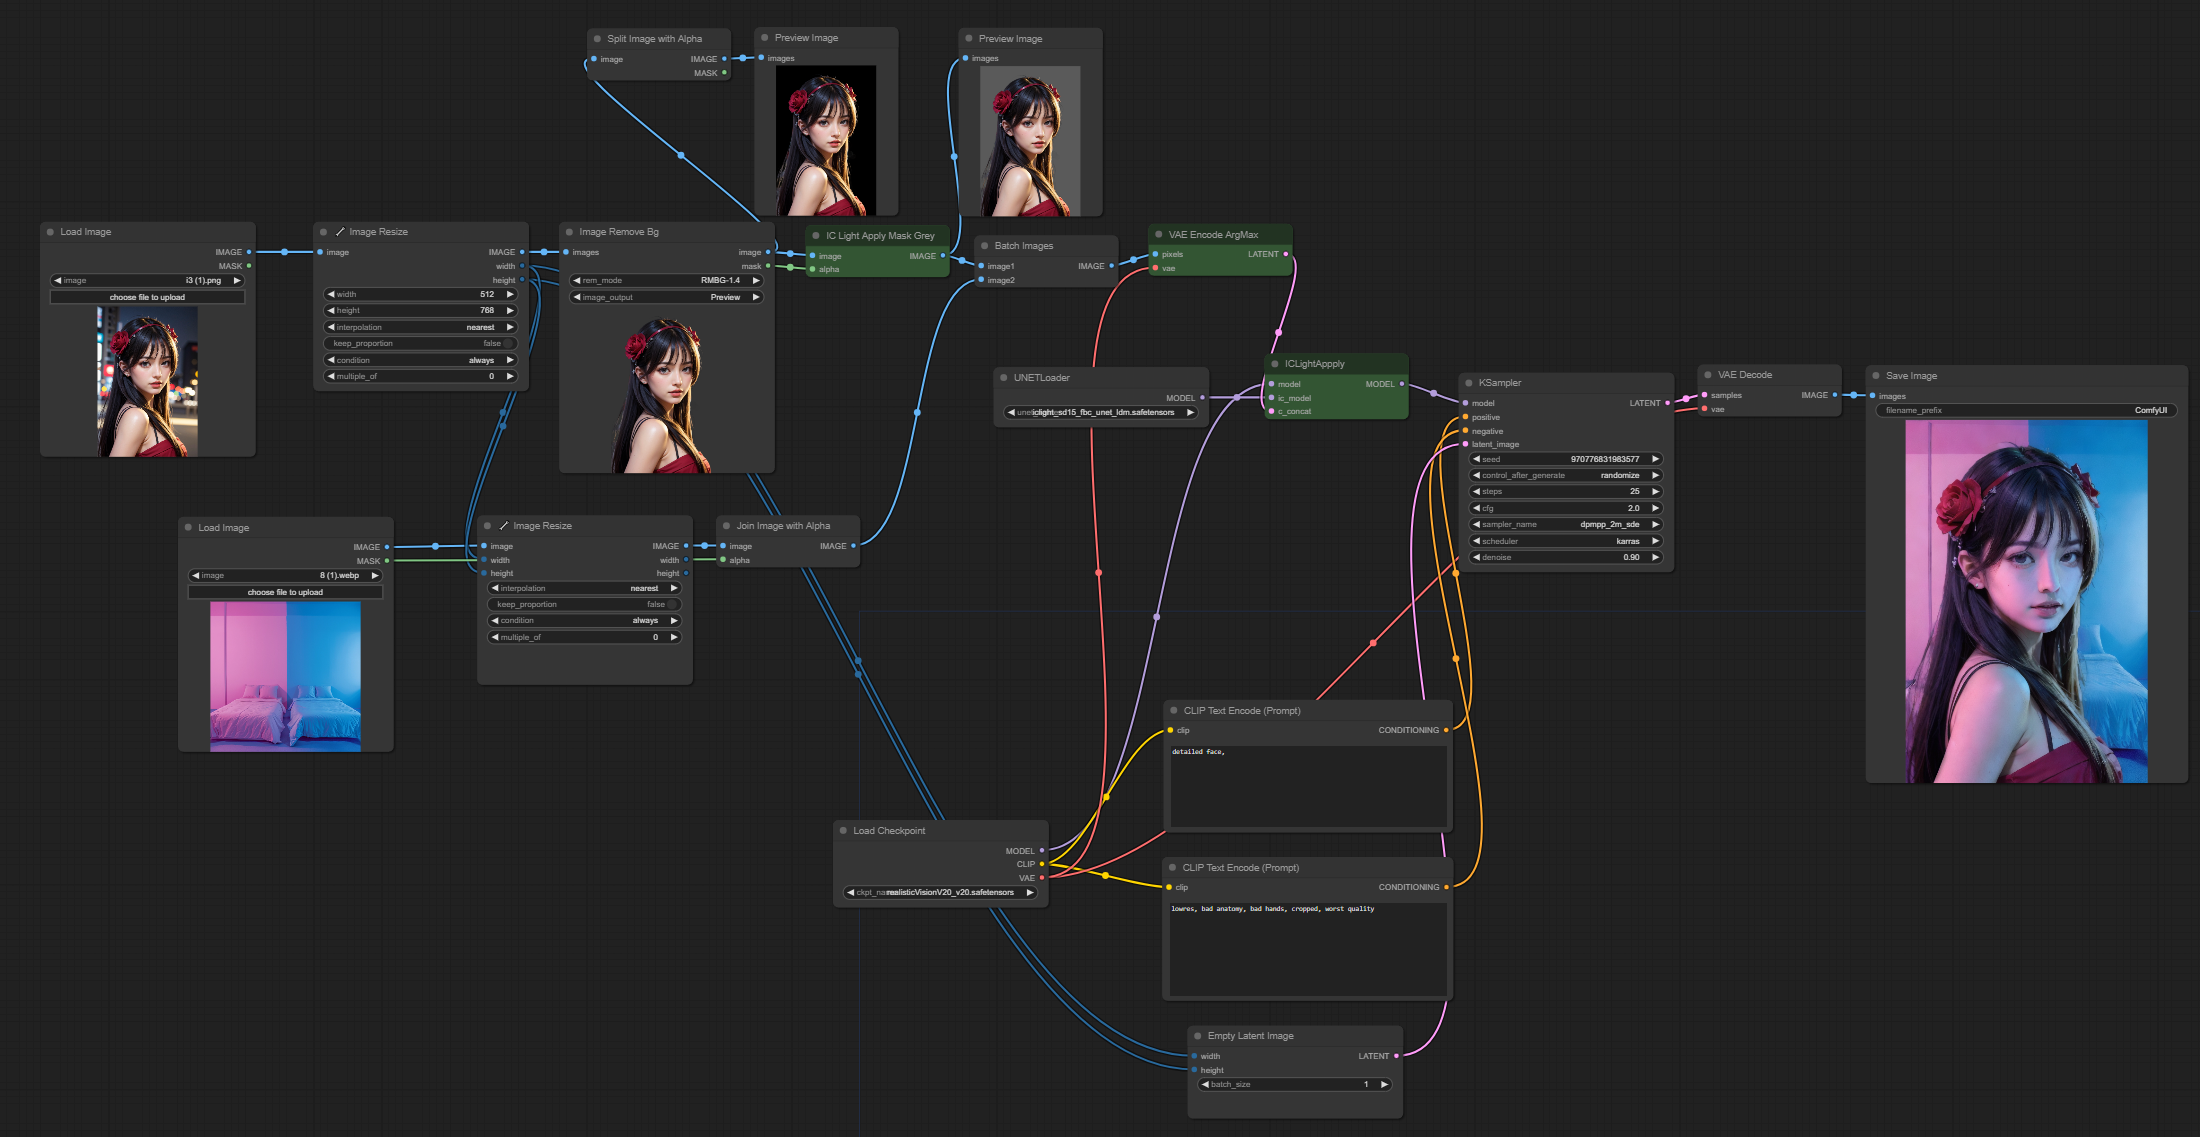Screen dimensions: 2200x1137
Task: Click the VAE Decode node's collapse dot
Action: (1708, 375)
